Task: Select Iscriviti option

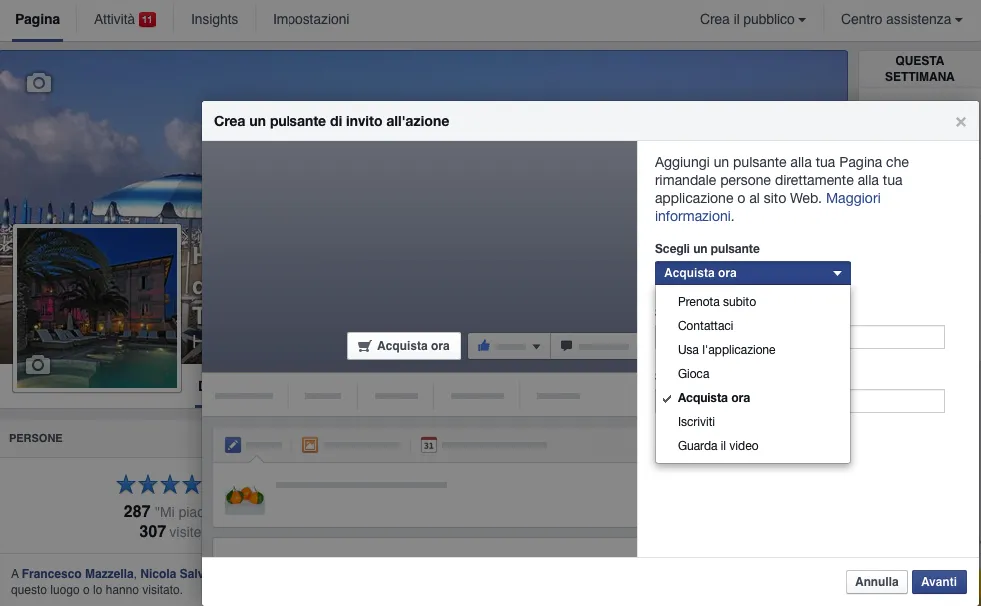Action: [x=753, y=422]
